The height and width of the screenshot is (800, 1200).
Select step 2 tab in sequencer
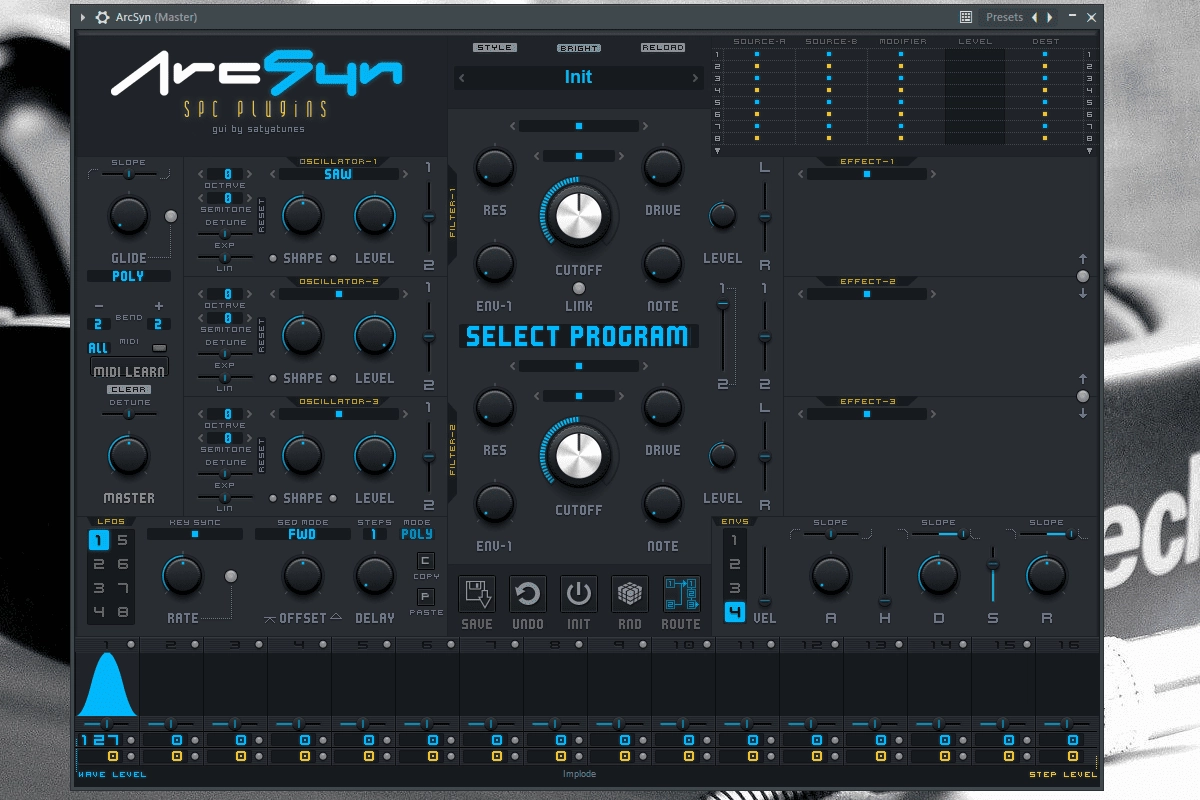click(x=171, y=645)
